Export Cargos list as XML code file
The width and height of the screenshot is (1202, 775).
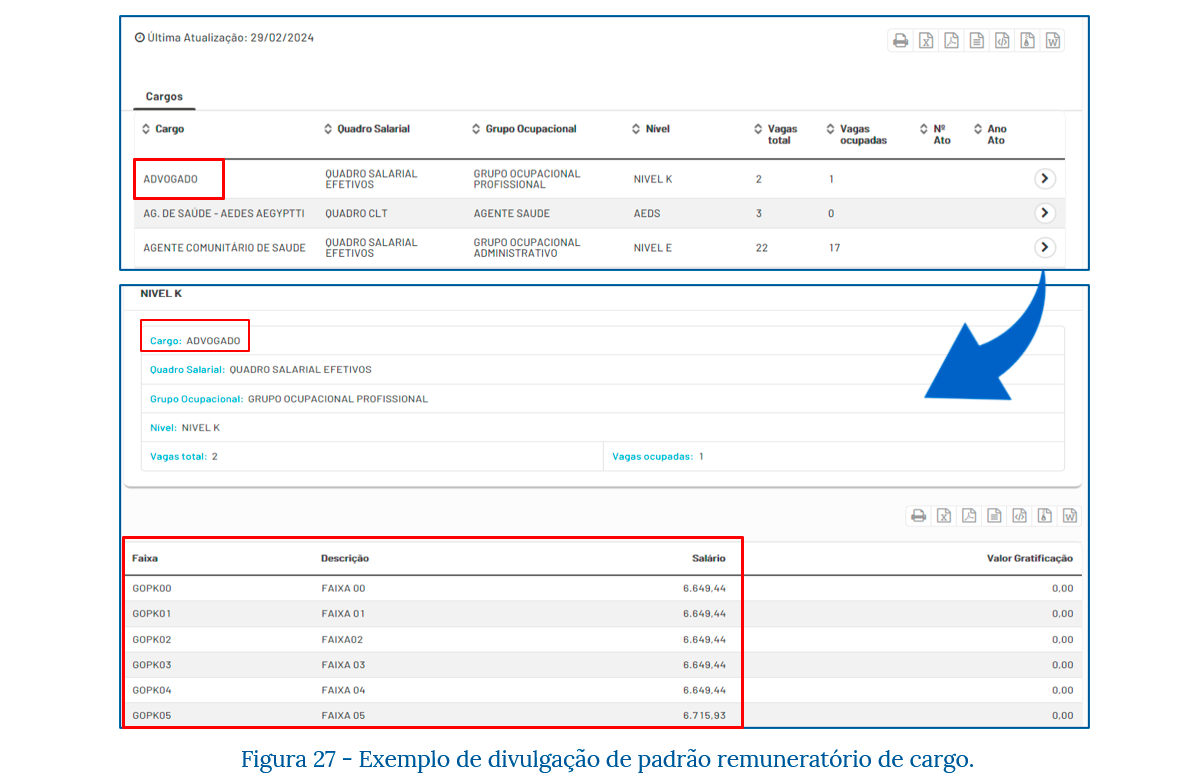1001,41
